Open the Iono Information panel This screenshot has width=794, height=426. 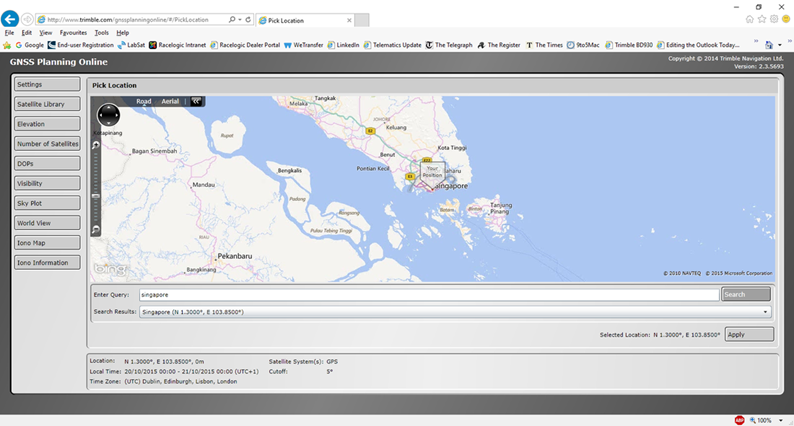(47, 262)
